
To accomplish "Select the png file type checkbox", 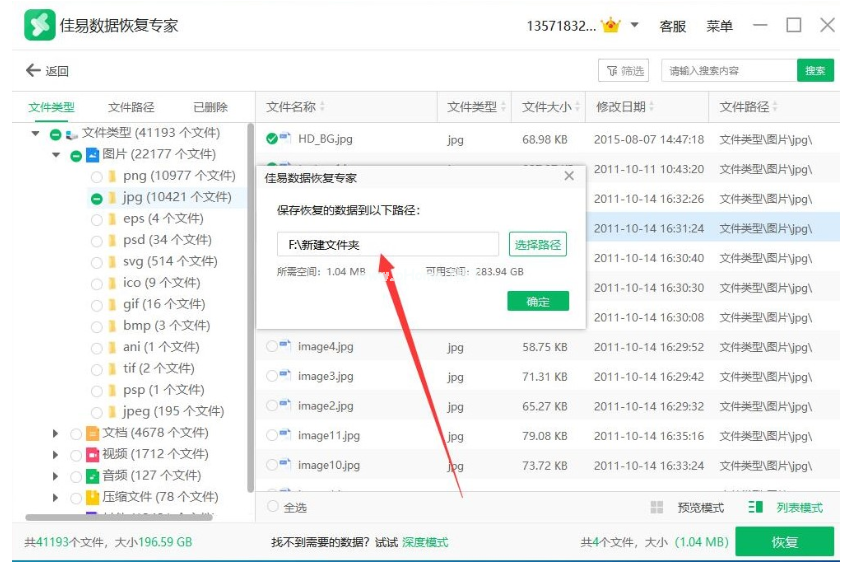I will 96,176.
